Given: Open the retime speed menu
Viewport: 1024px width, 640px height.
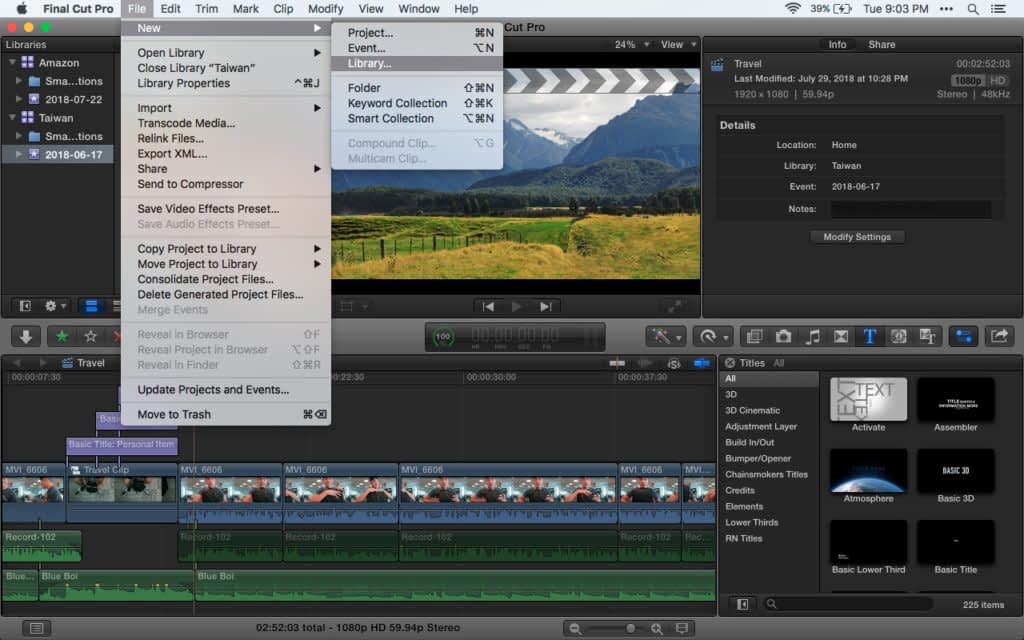Looking at the screenshot, I should 712,336.
